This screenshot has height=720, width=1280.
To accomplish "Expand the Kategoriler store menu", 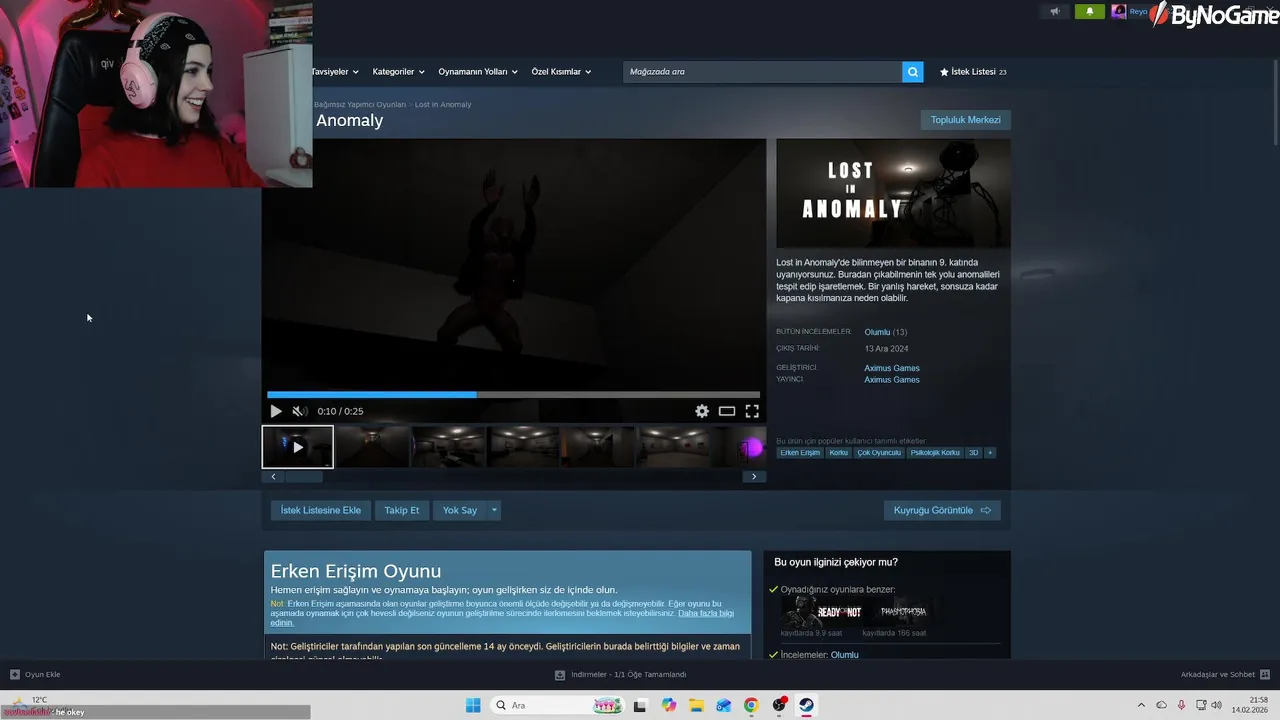I will click(398, 72).
